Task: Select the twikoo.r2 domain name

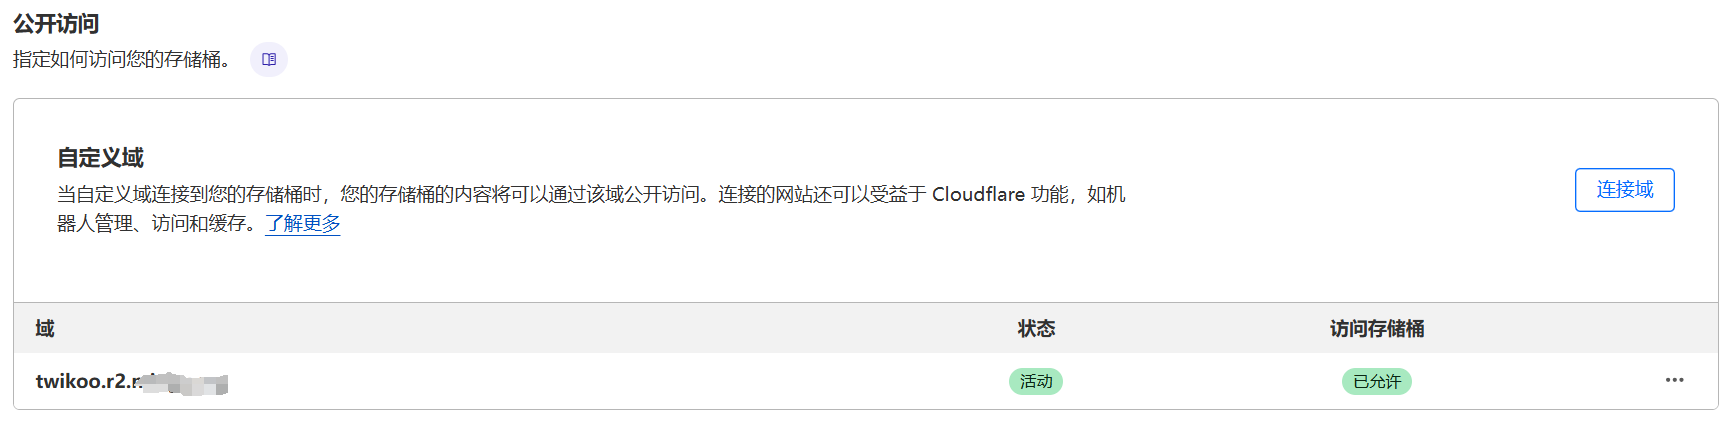Action: (86, 381)
